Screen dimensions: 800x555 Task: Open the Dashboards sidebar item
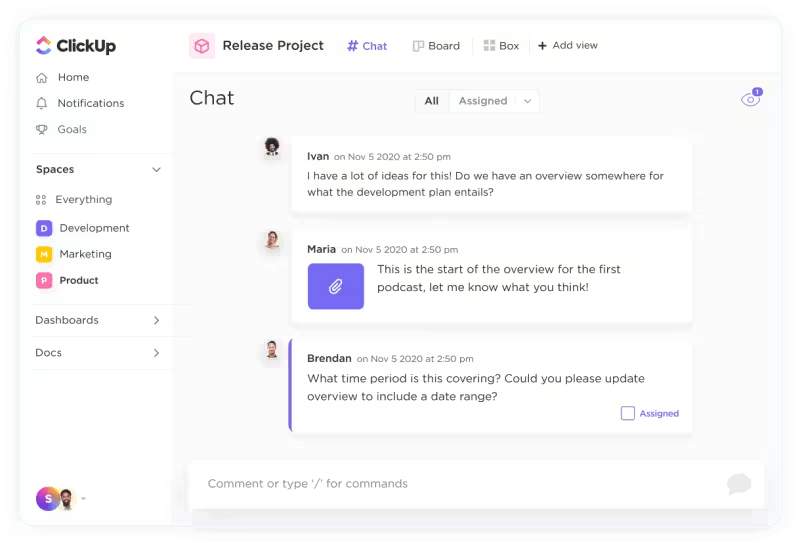click(67, 320)
